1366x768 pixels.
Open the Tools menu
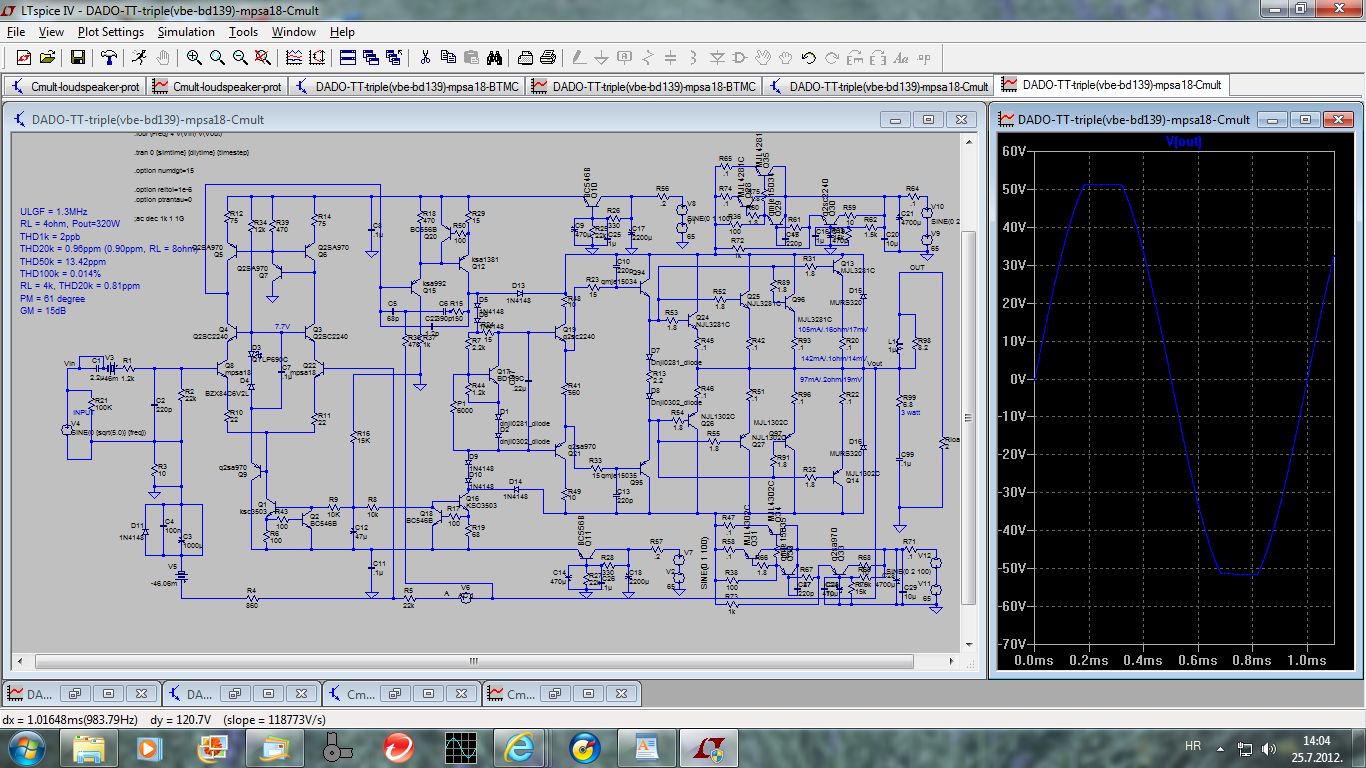click(243, 32)
